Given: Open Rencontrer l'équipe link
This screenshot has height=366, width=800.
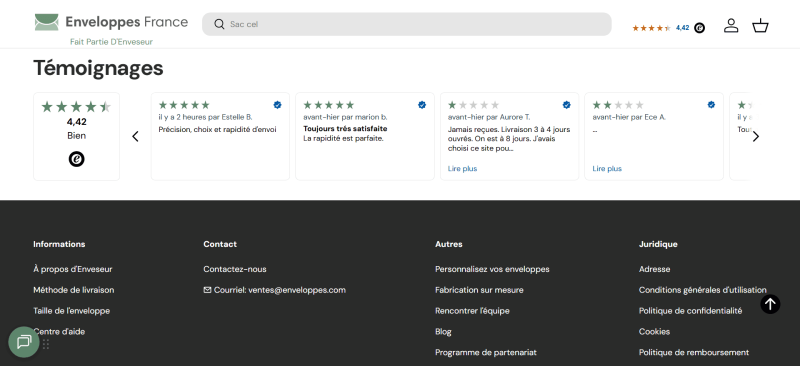Looking at the screenshot, I should coord(472,311).
